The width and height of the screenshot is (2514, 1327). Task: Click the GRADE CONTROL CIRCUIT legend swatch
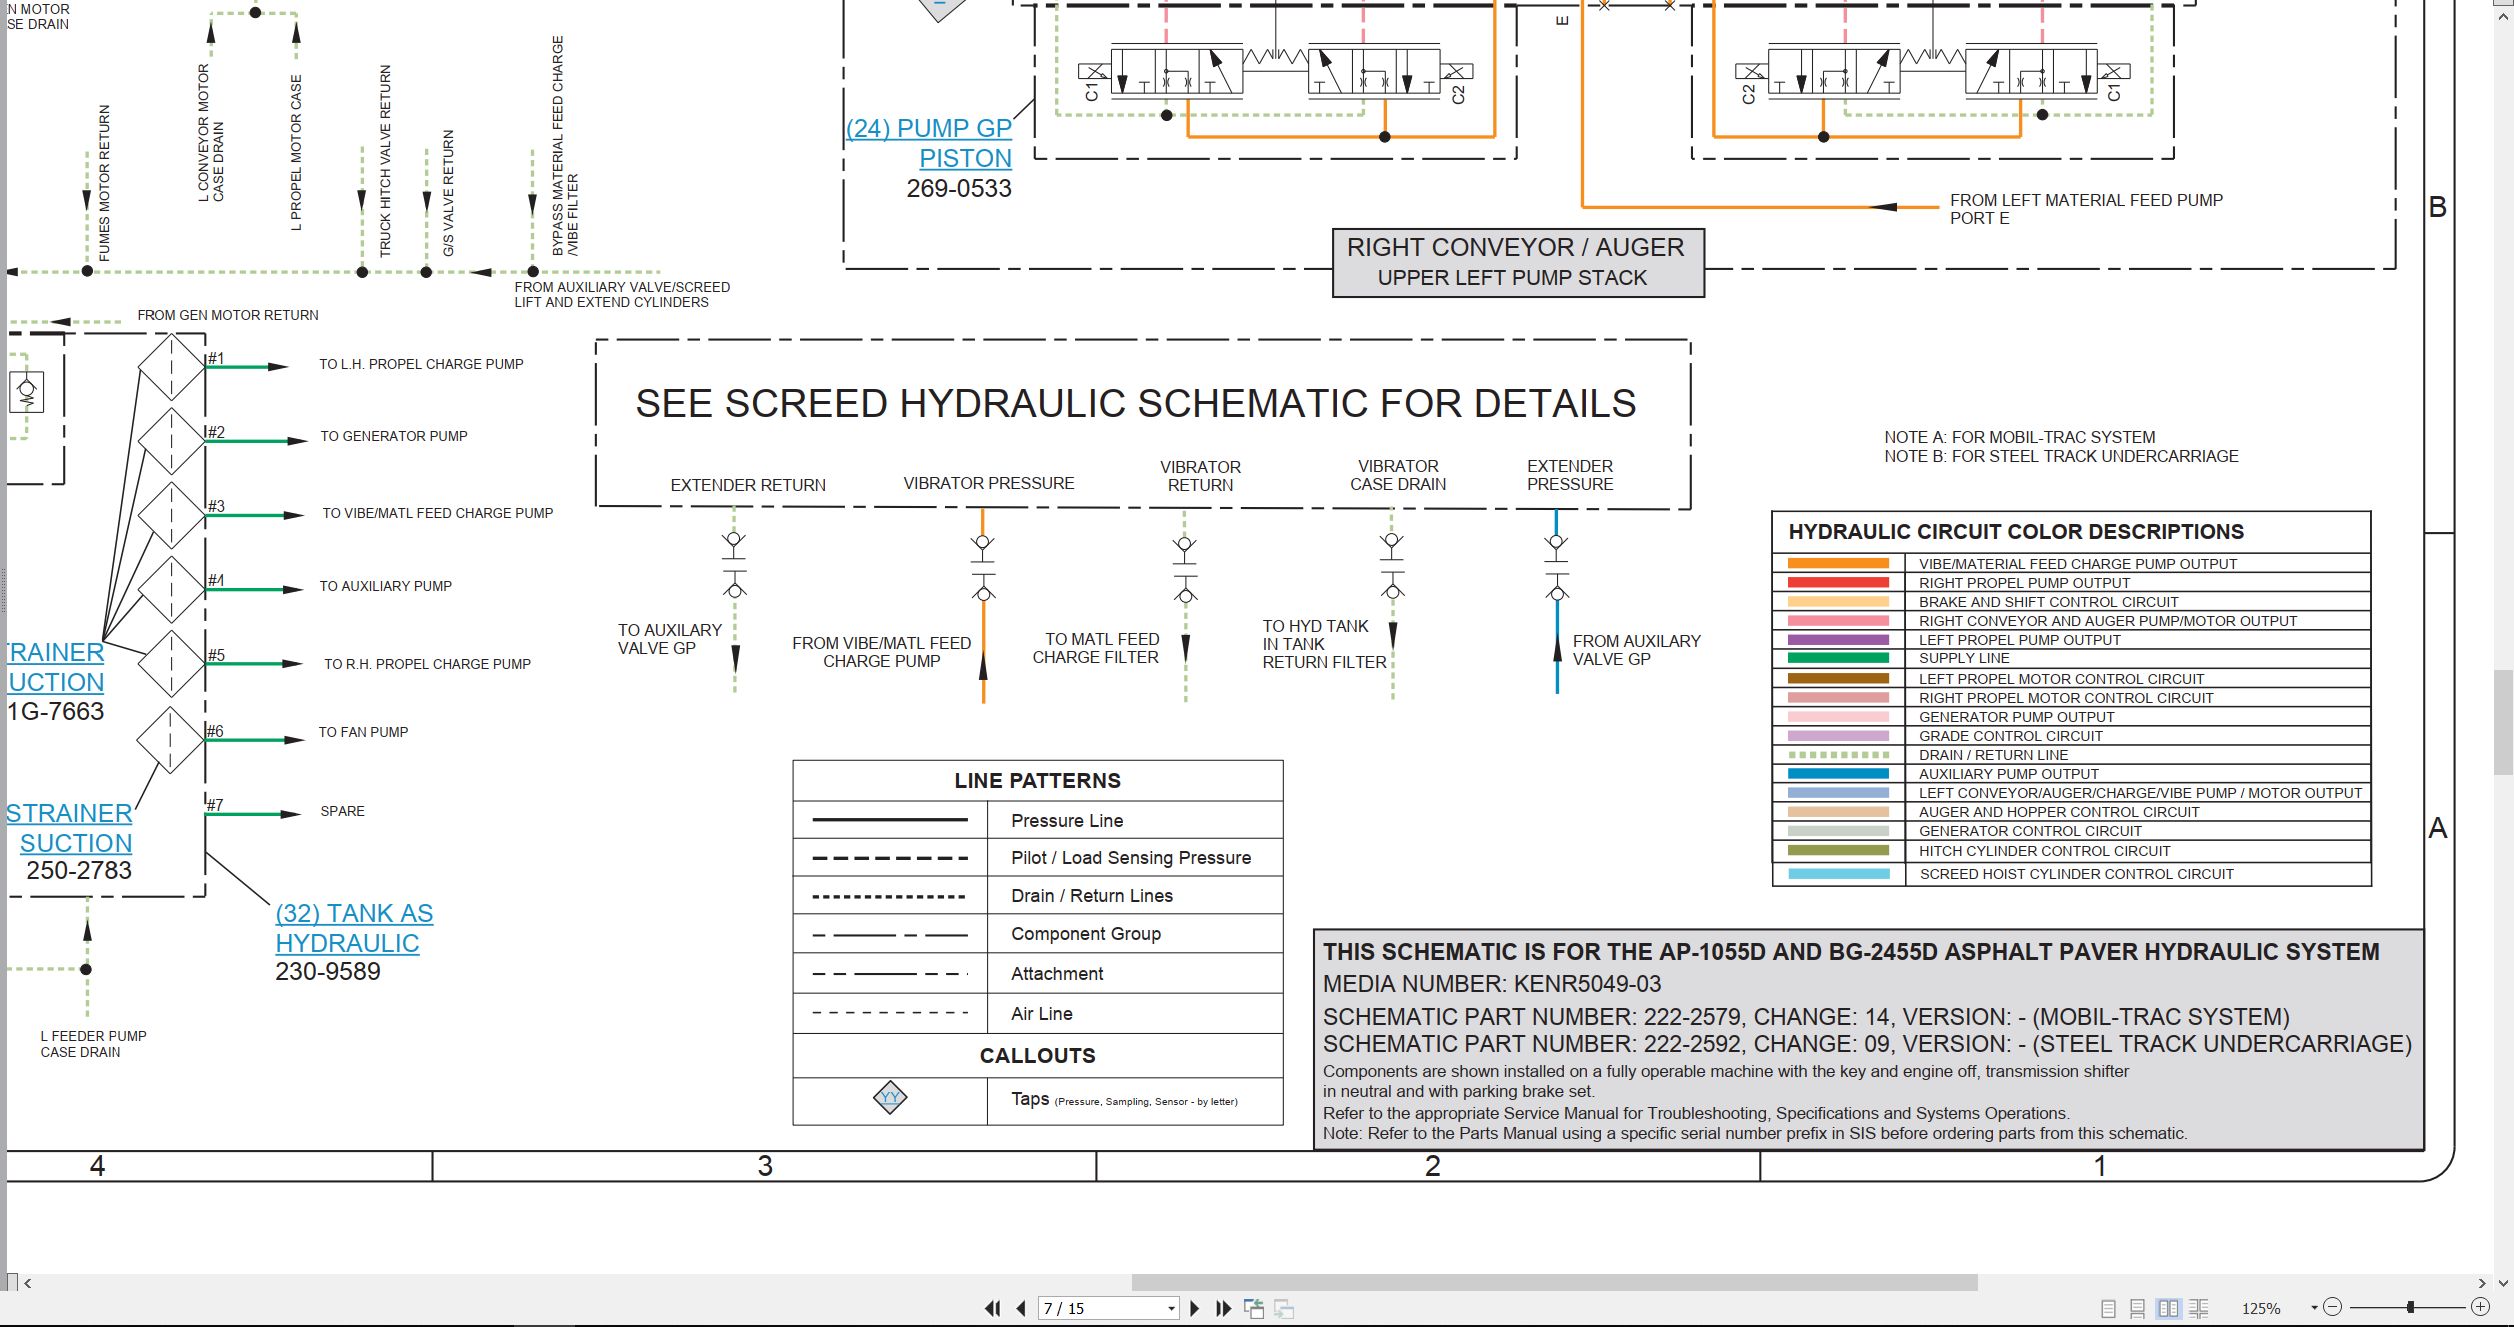pyautogui.click(x=1838, y=736)
